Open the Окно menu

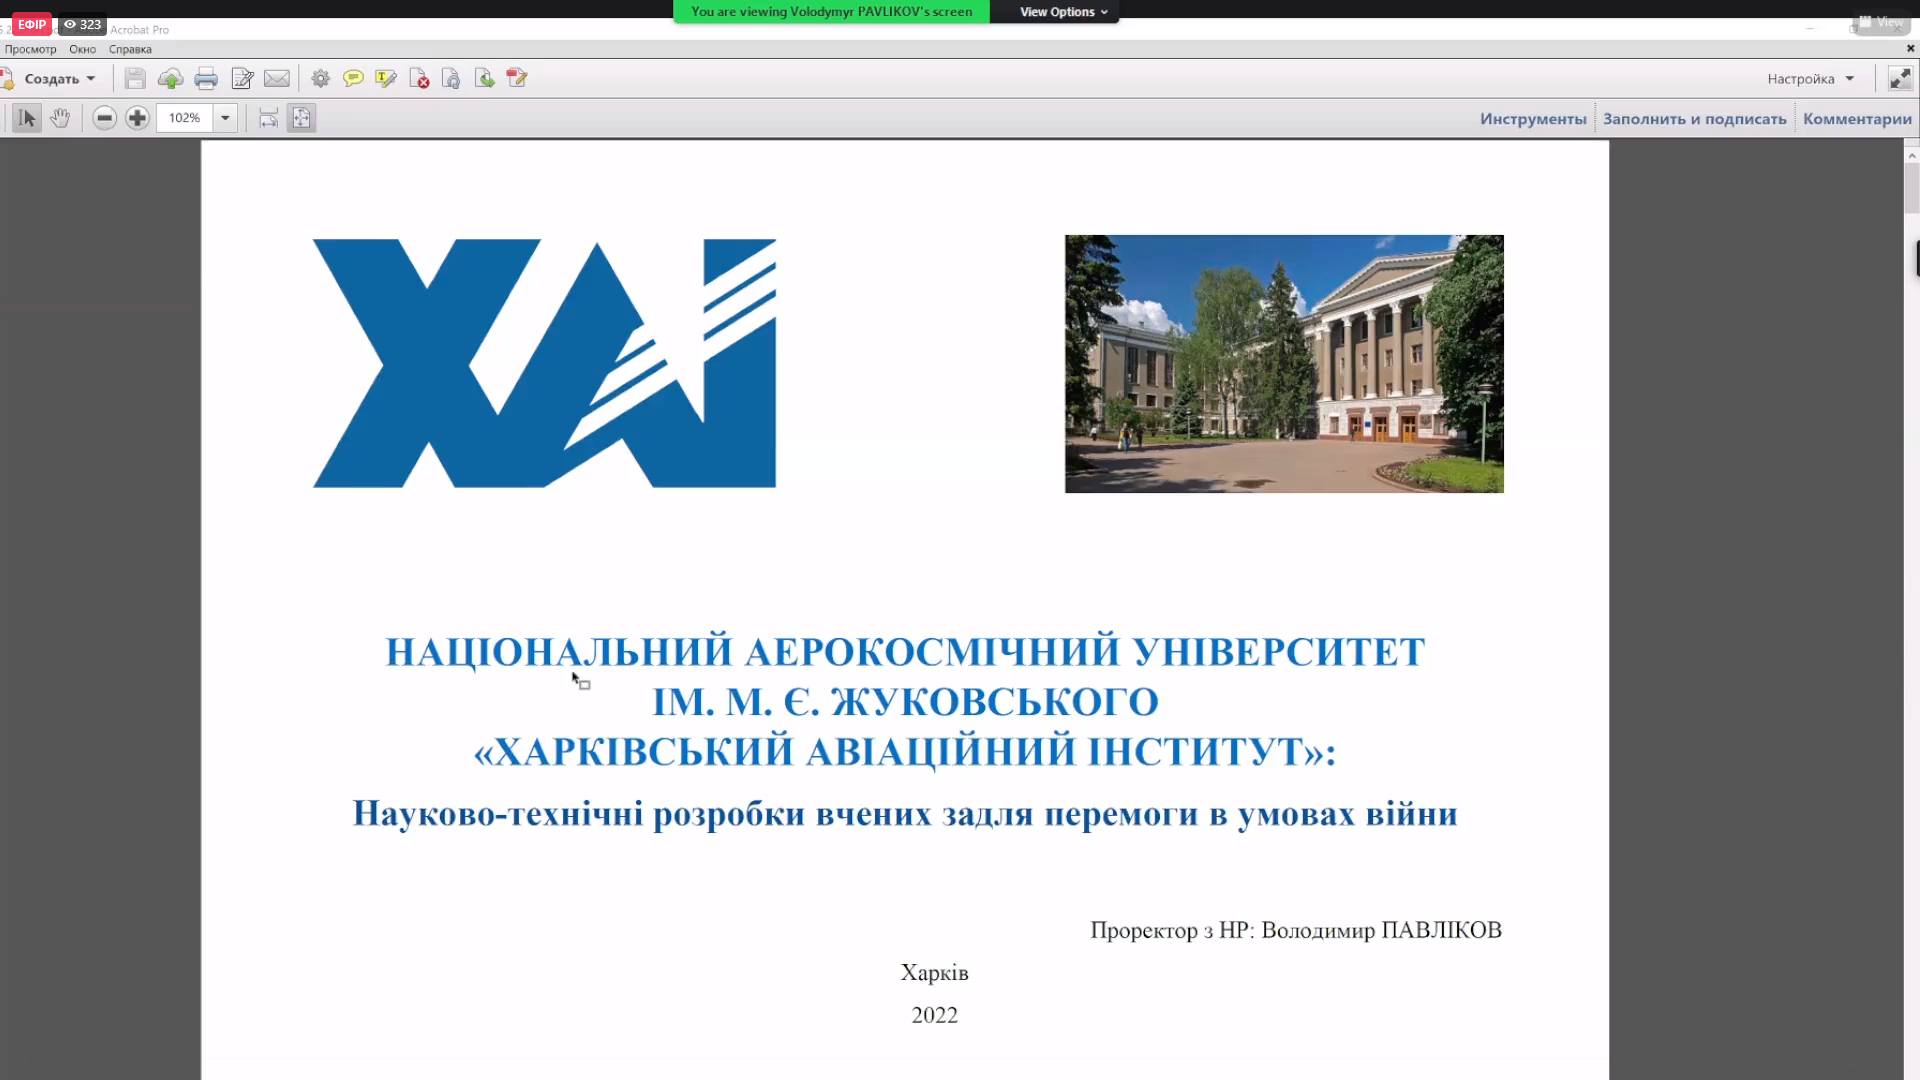click(x=82, y=49)
